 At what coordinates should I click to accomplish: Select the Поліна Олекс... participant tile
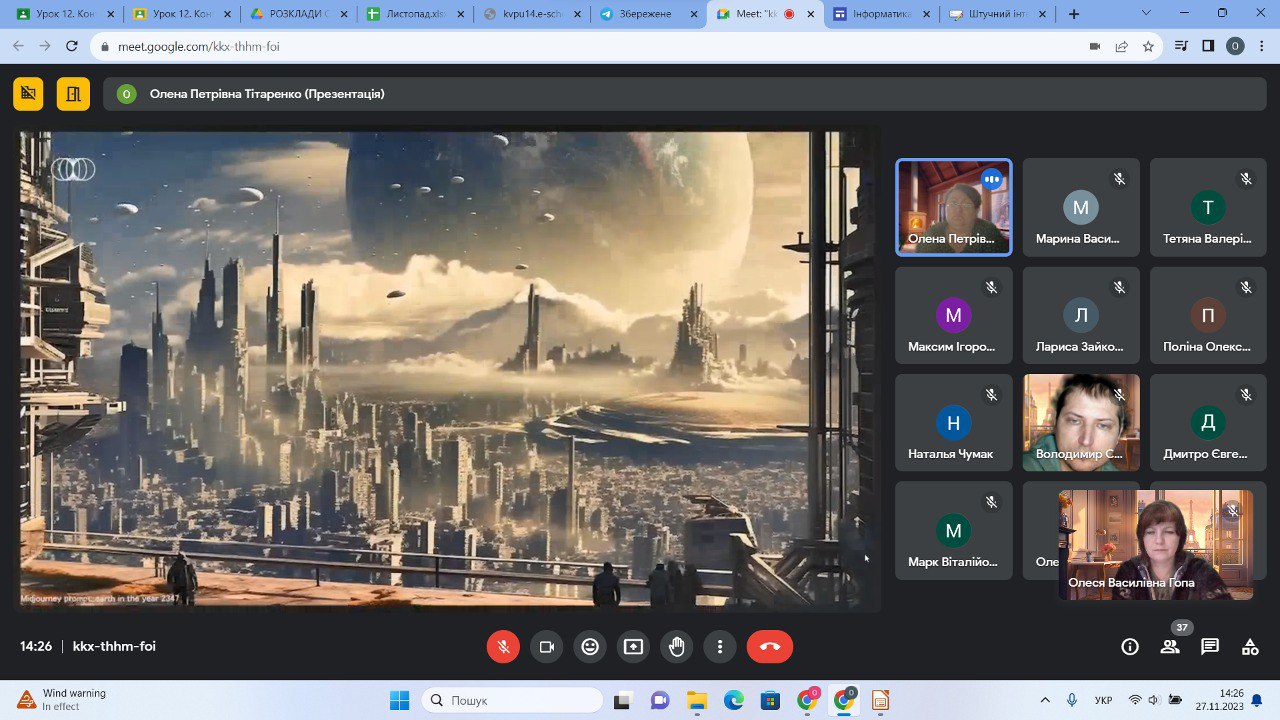coord(1208,315)
